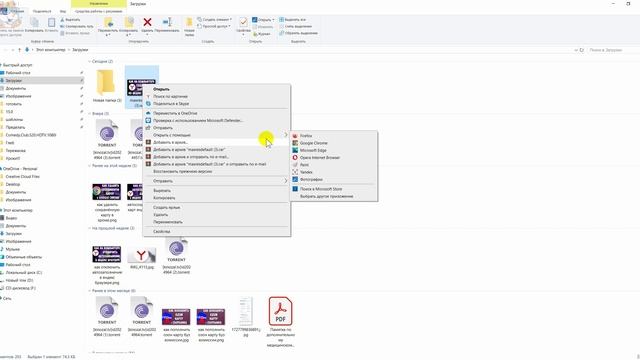Click Удалить in context menu
This screenshot has width=640, height=360.
point(160,215)
